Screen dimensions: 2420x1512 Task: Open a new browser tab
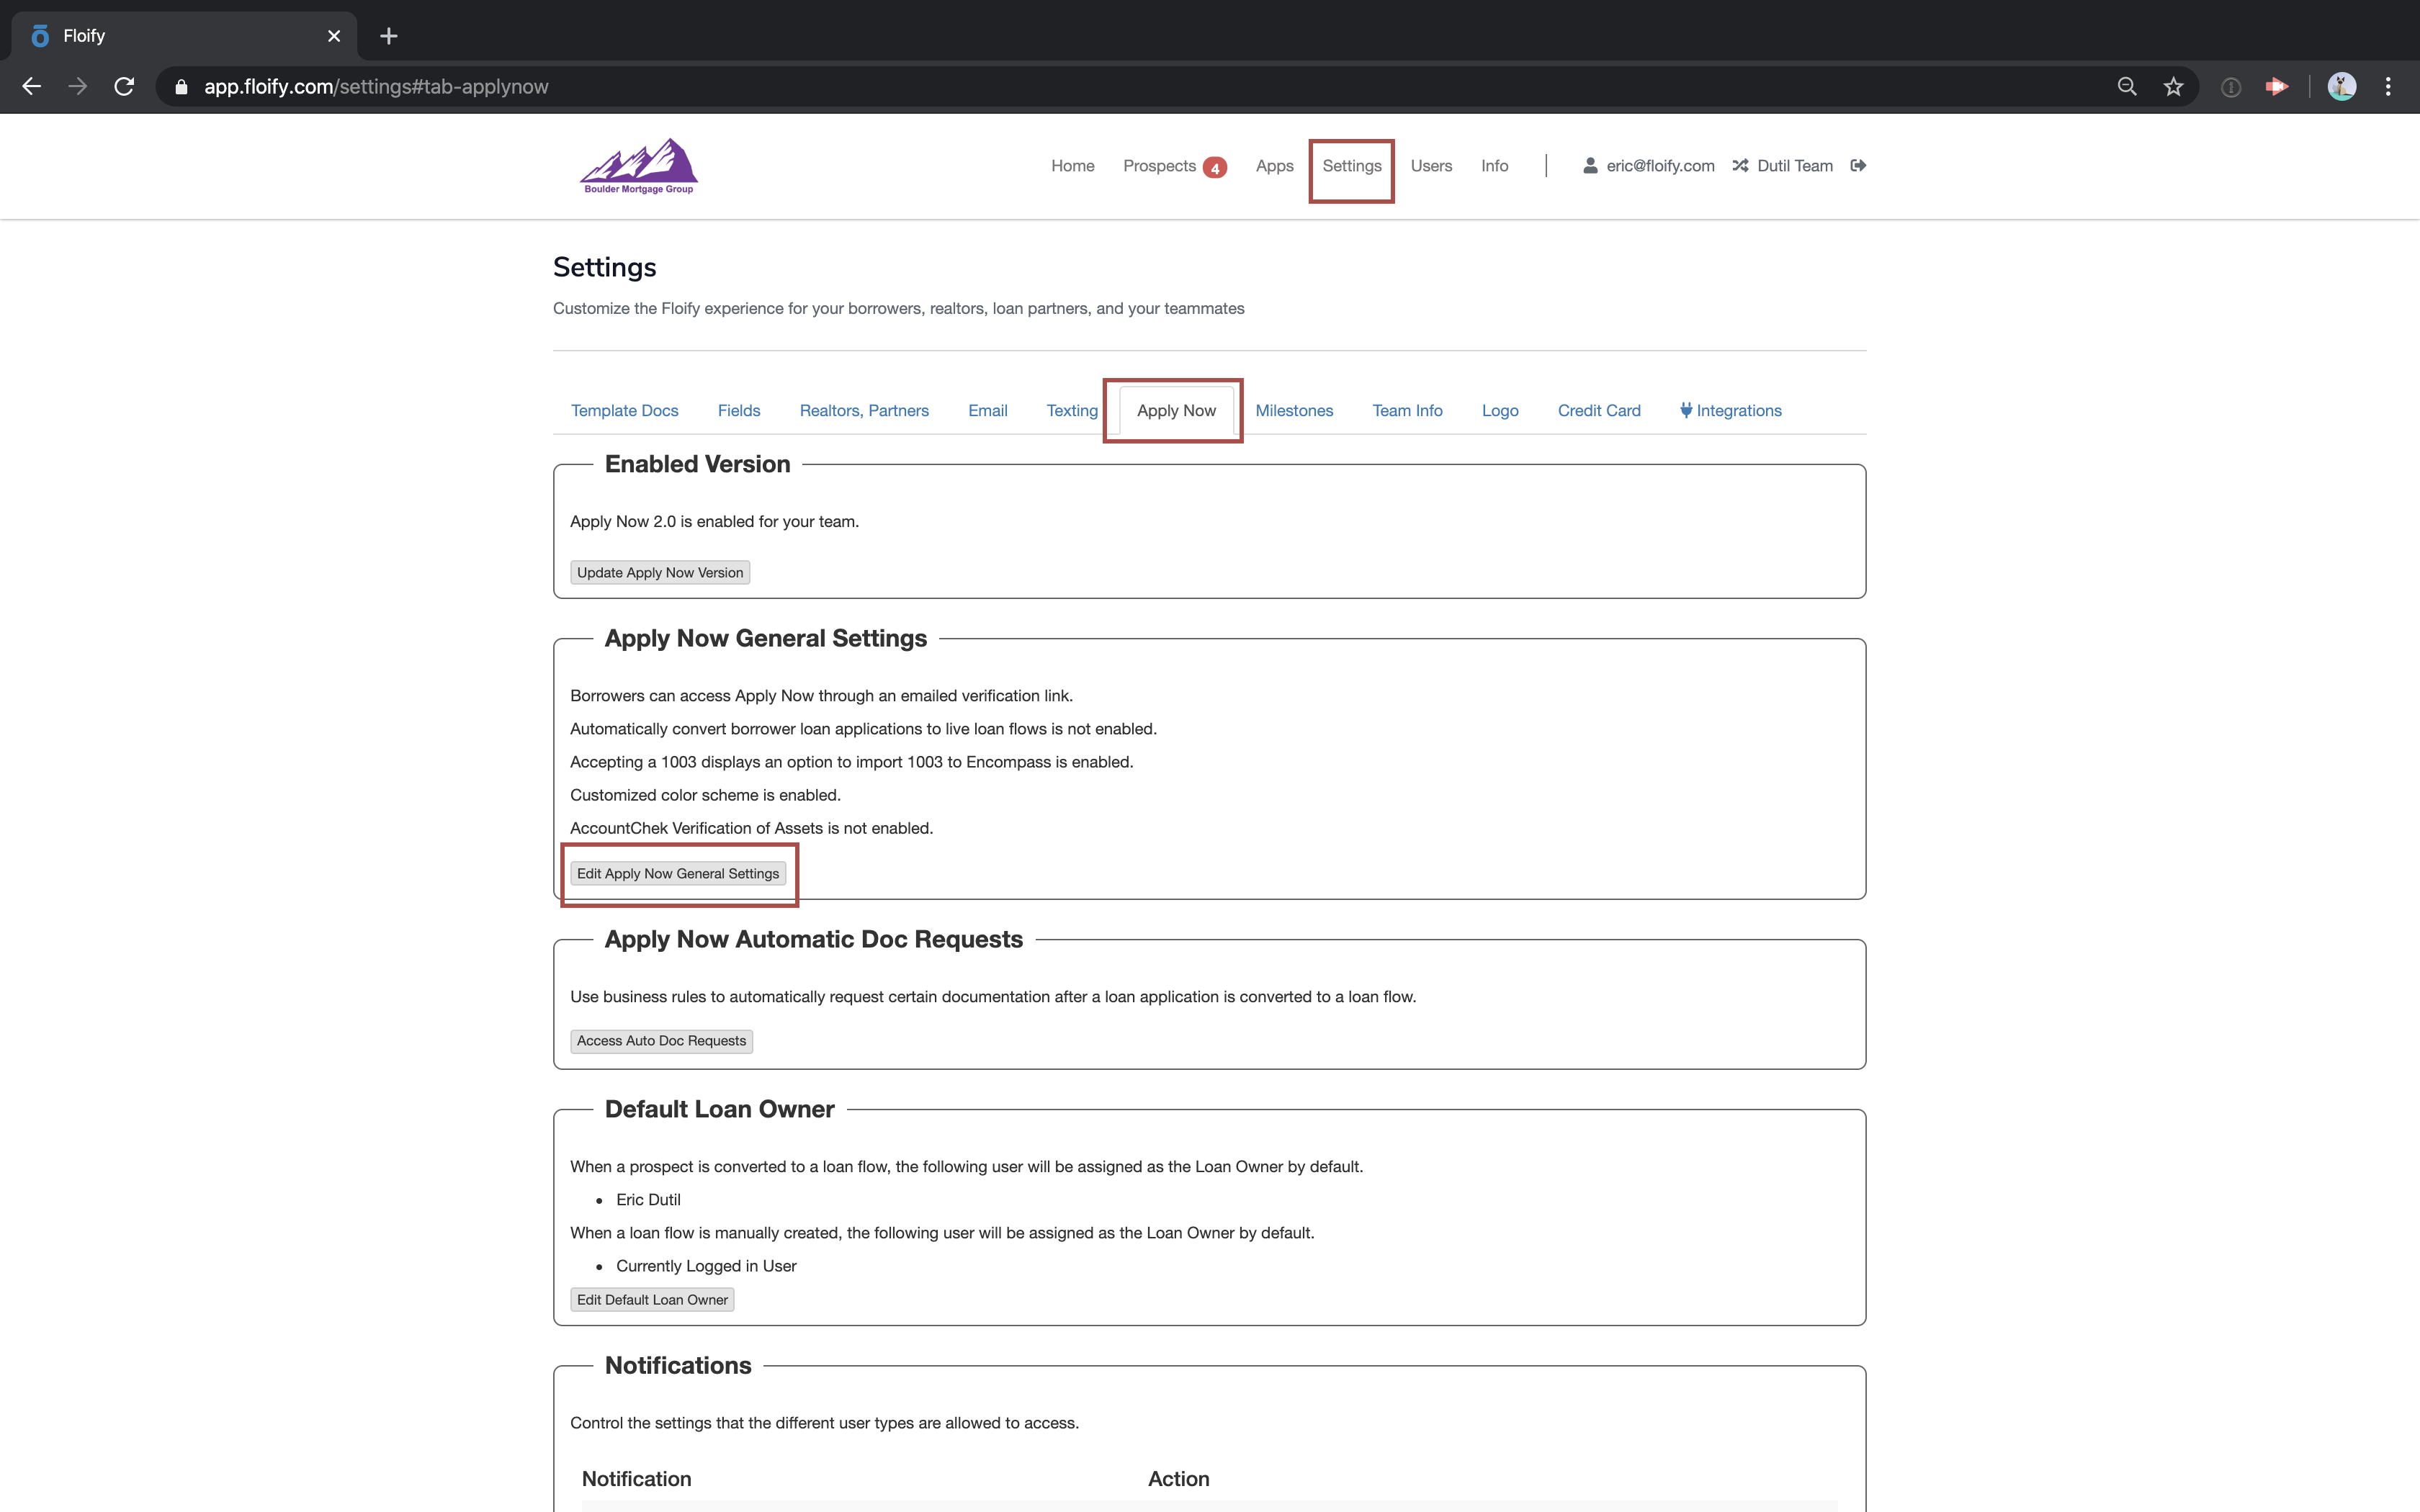389,36
